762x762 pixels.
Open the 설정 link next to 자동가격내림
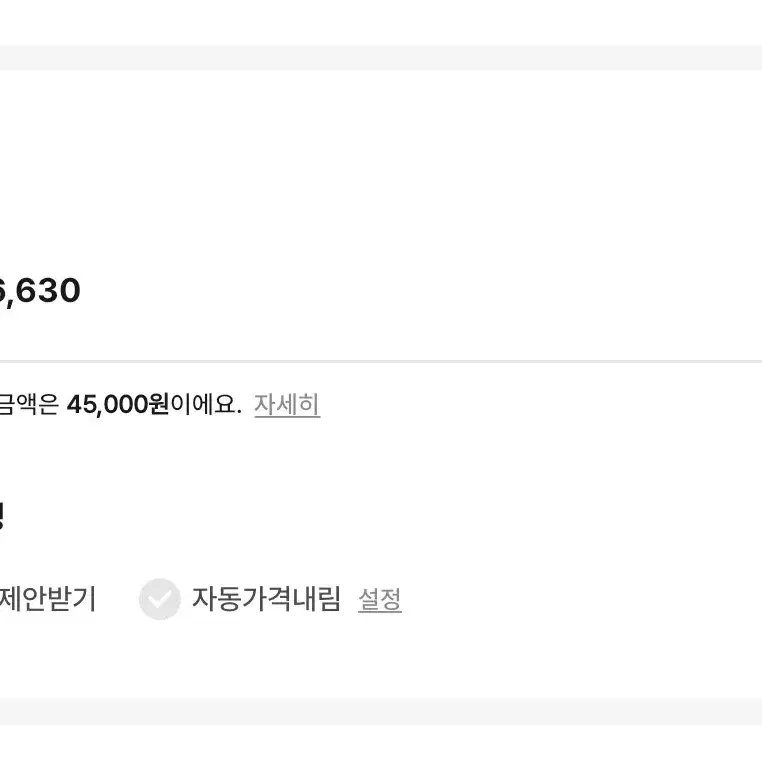(x=380, y=600)
